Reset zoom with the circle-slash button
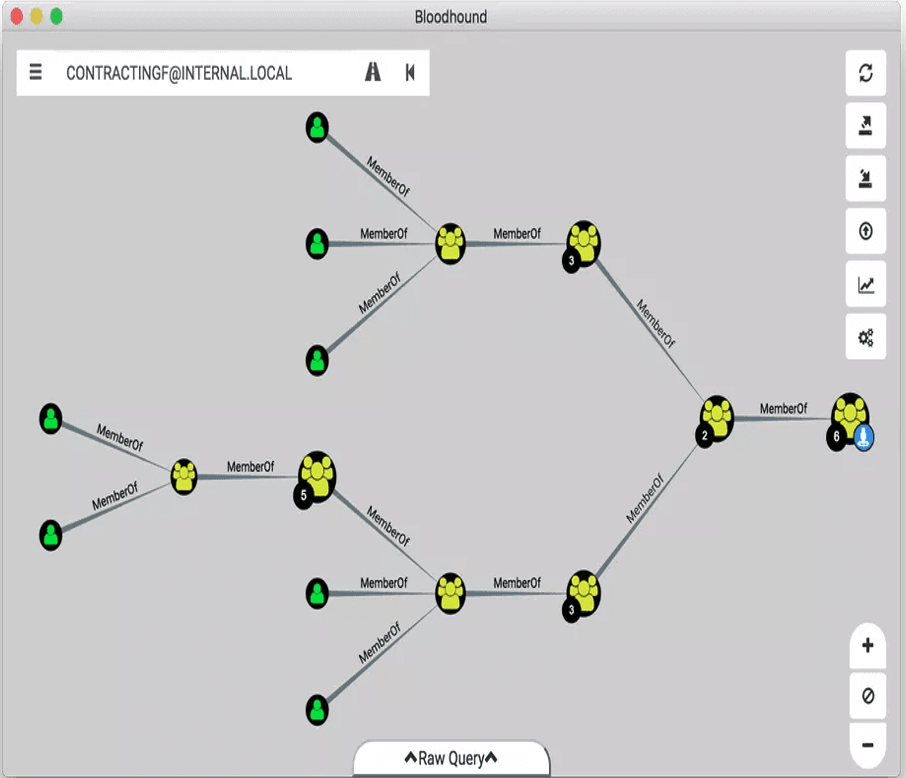 pos(867,696)
